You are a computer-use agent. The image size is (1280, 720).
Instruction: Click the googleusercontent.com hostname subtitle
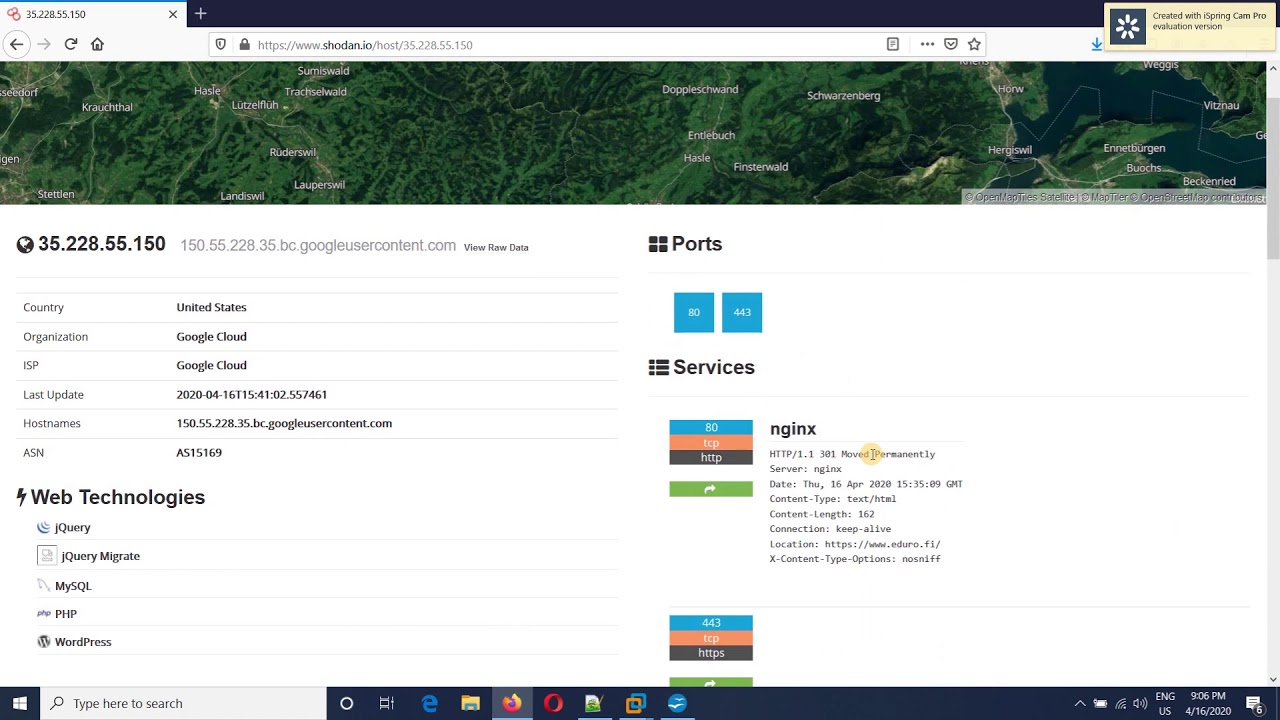point(318,245)
